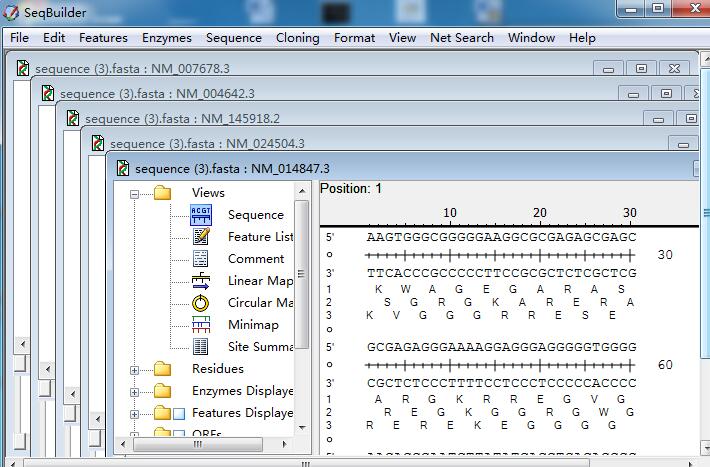Viewport: 710px width, 467px height.
Task: Open the Site Summary view icon
Action: click(x=201, y=347)
